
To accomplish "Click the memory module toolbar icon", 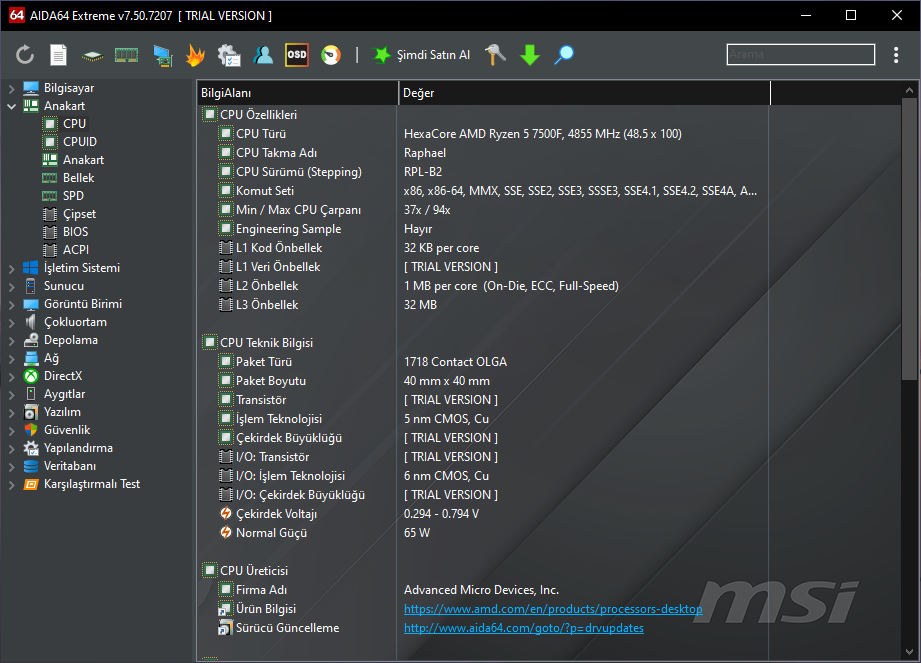I will (126, 55).
